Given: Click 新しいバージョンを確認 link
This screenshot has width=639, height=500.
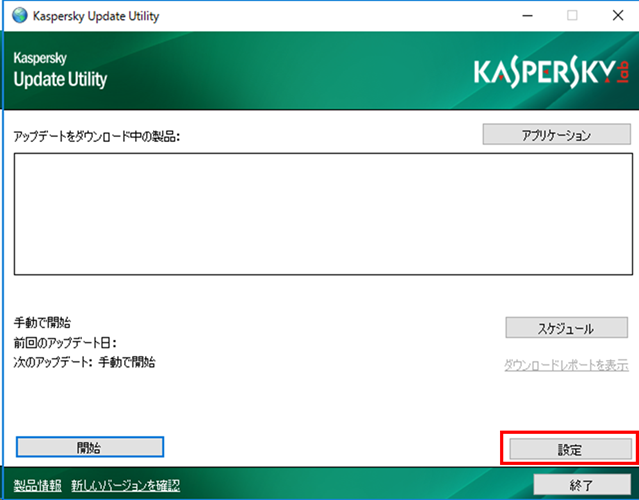Looking at the screenshot, I should click(x=126, y=485).
